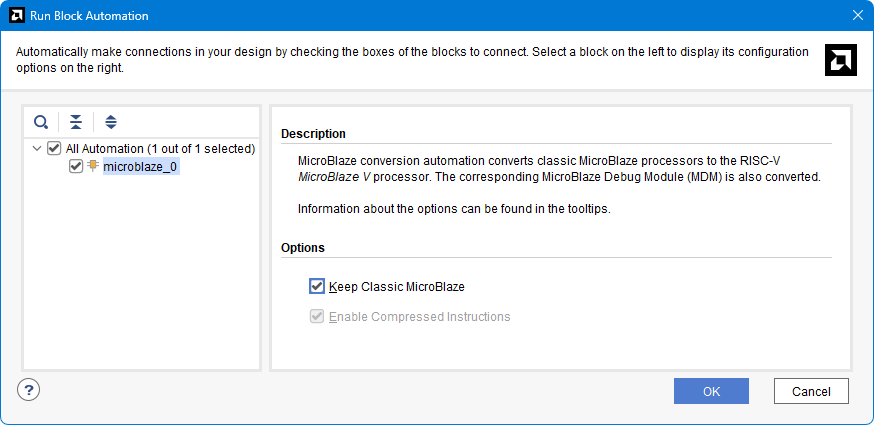Confirm automation with the OK button

pos(711,391)
